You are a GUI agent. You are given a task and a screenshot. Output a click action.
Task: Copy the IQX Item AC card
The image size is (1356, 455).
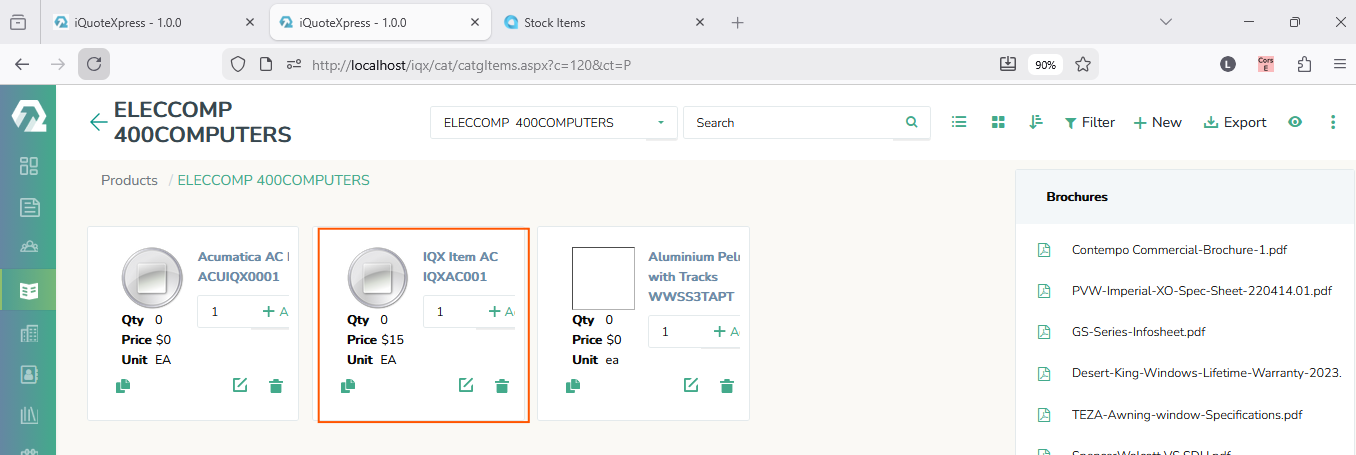pos(348,386)
